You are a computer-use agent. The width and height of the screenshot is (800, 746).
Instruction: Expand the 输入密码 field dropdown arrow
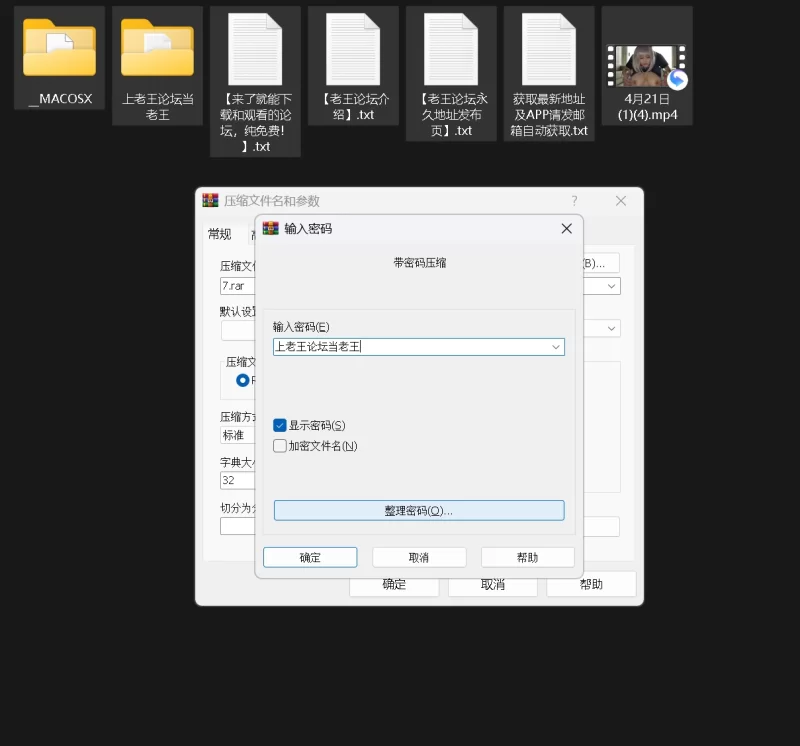(556, 347)
